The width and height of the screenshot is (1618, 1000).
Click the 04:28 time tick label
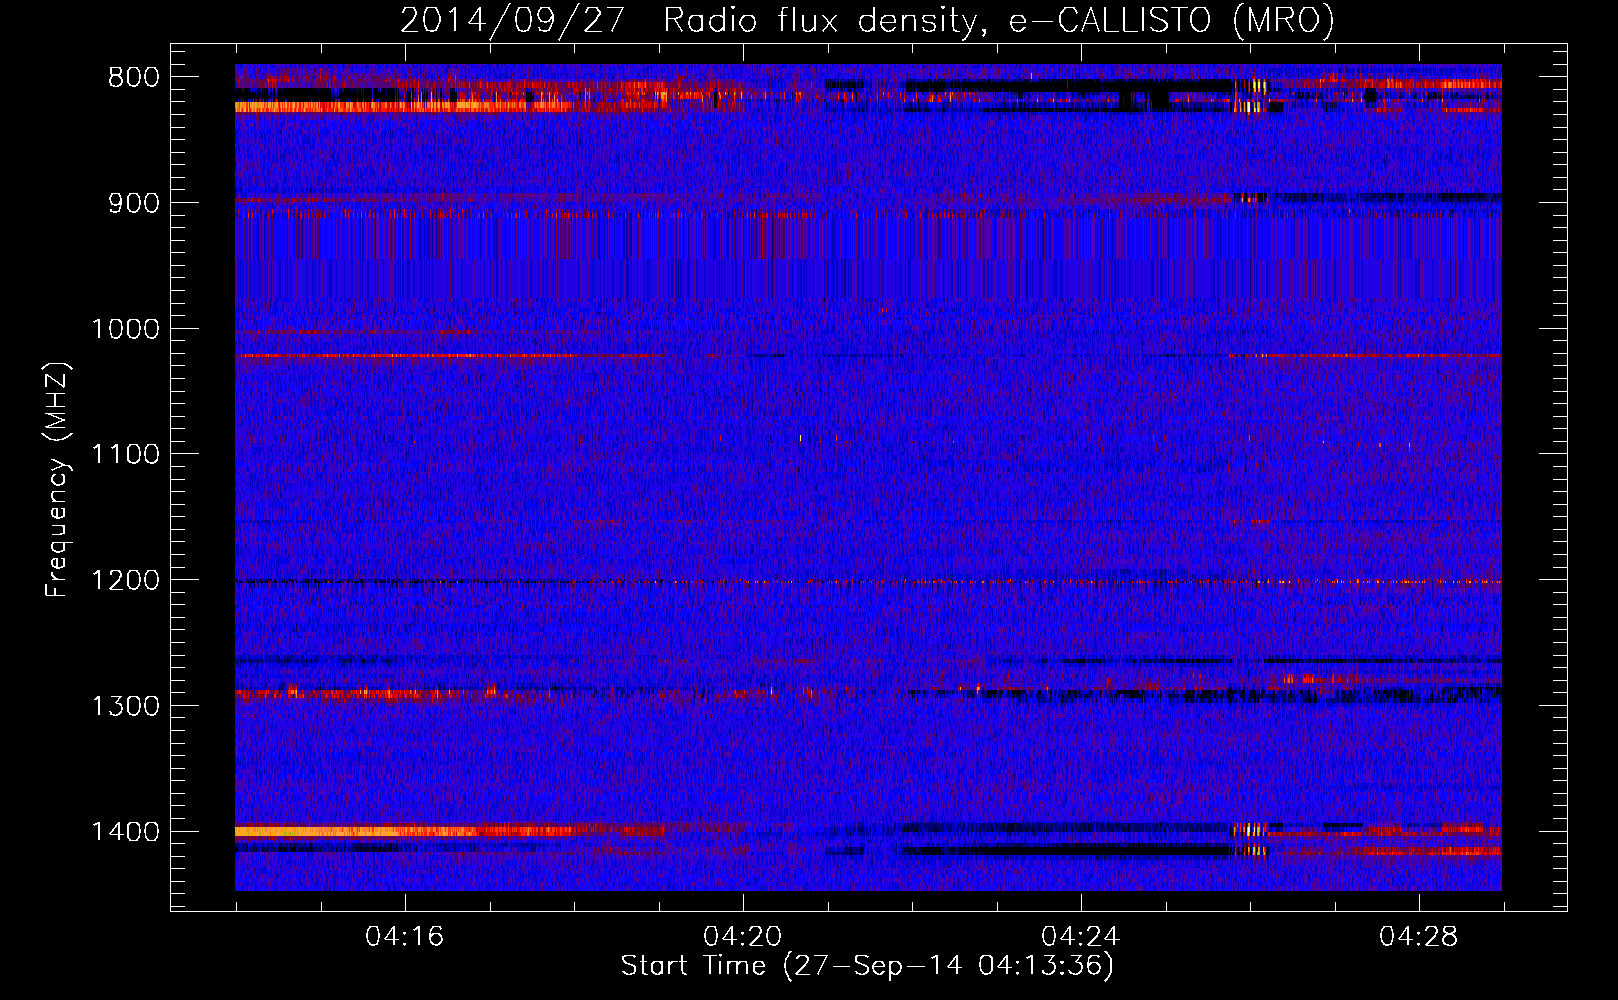pos(1419,937)
